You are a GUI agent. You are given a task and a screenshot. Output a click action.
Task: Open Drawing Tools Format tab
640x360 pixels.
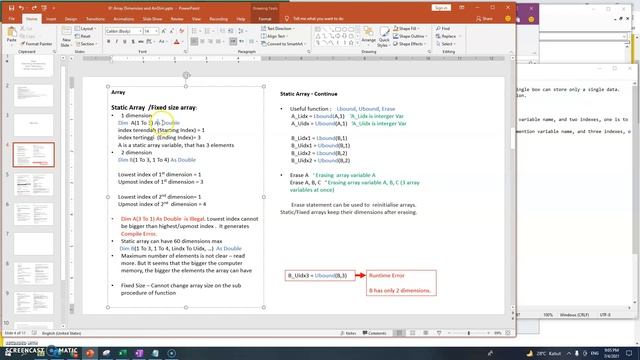coord(264,19)
